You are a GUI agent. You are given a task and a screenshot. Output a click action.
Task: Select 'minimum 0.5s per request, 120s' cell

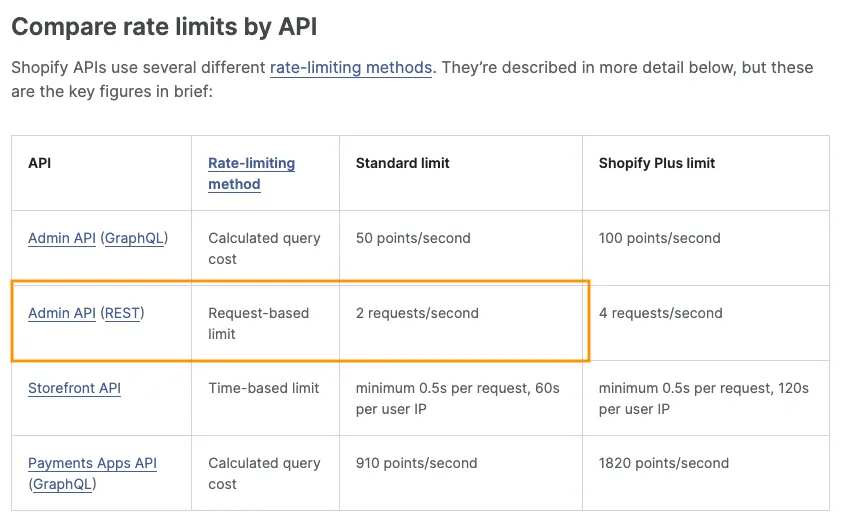tap(706, 398)
